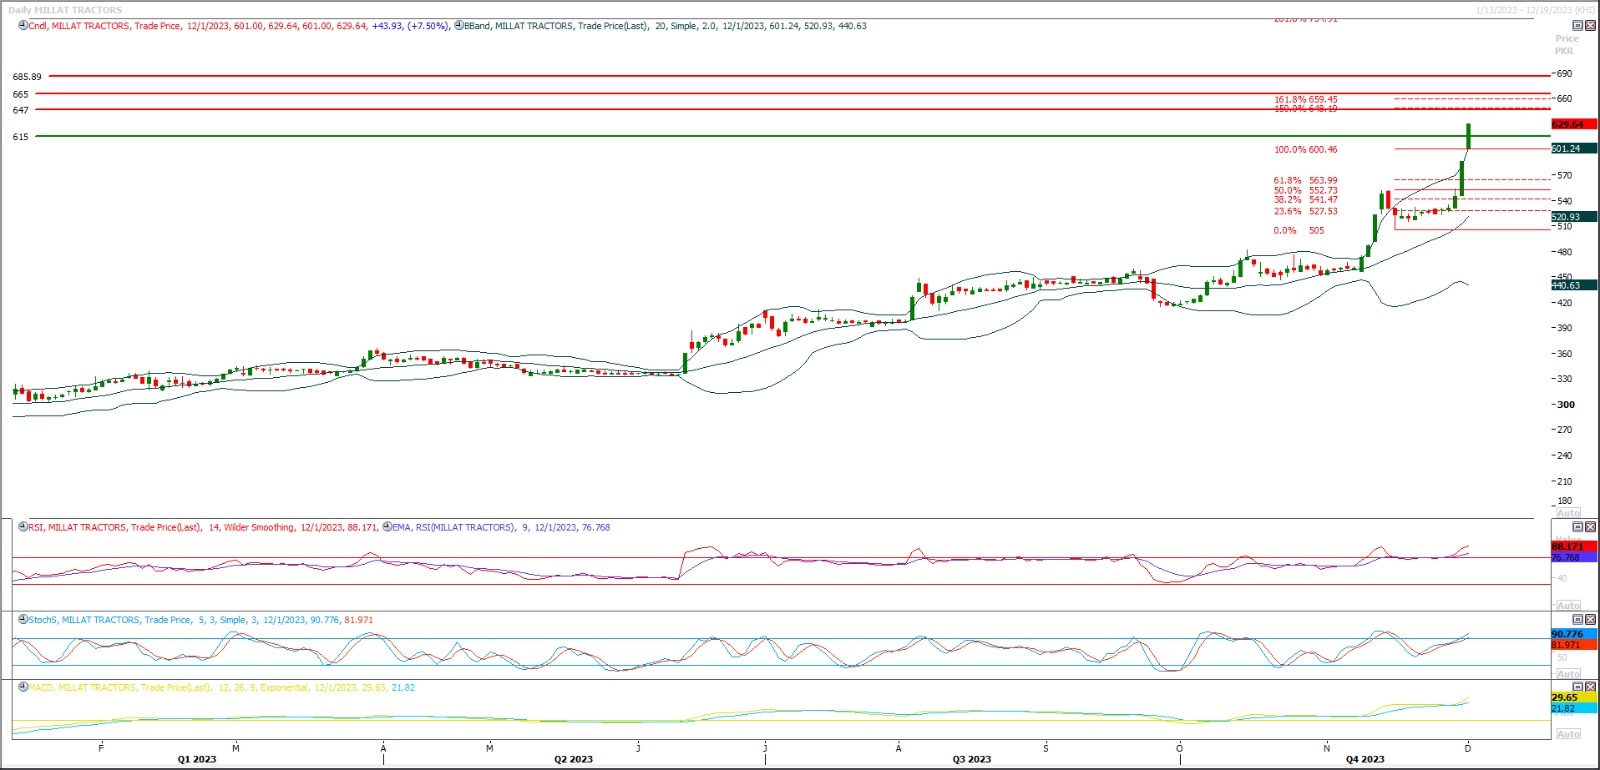Maximize the main price chart pane
Screen dimensions: 1600x770
point(1578,26)
